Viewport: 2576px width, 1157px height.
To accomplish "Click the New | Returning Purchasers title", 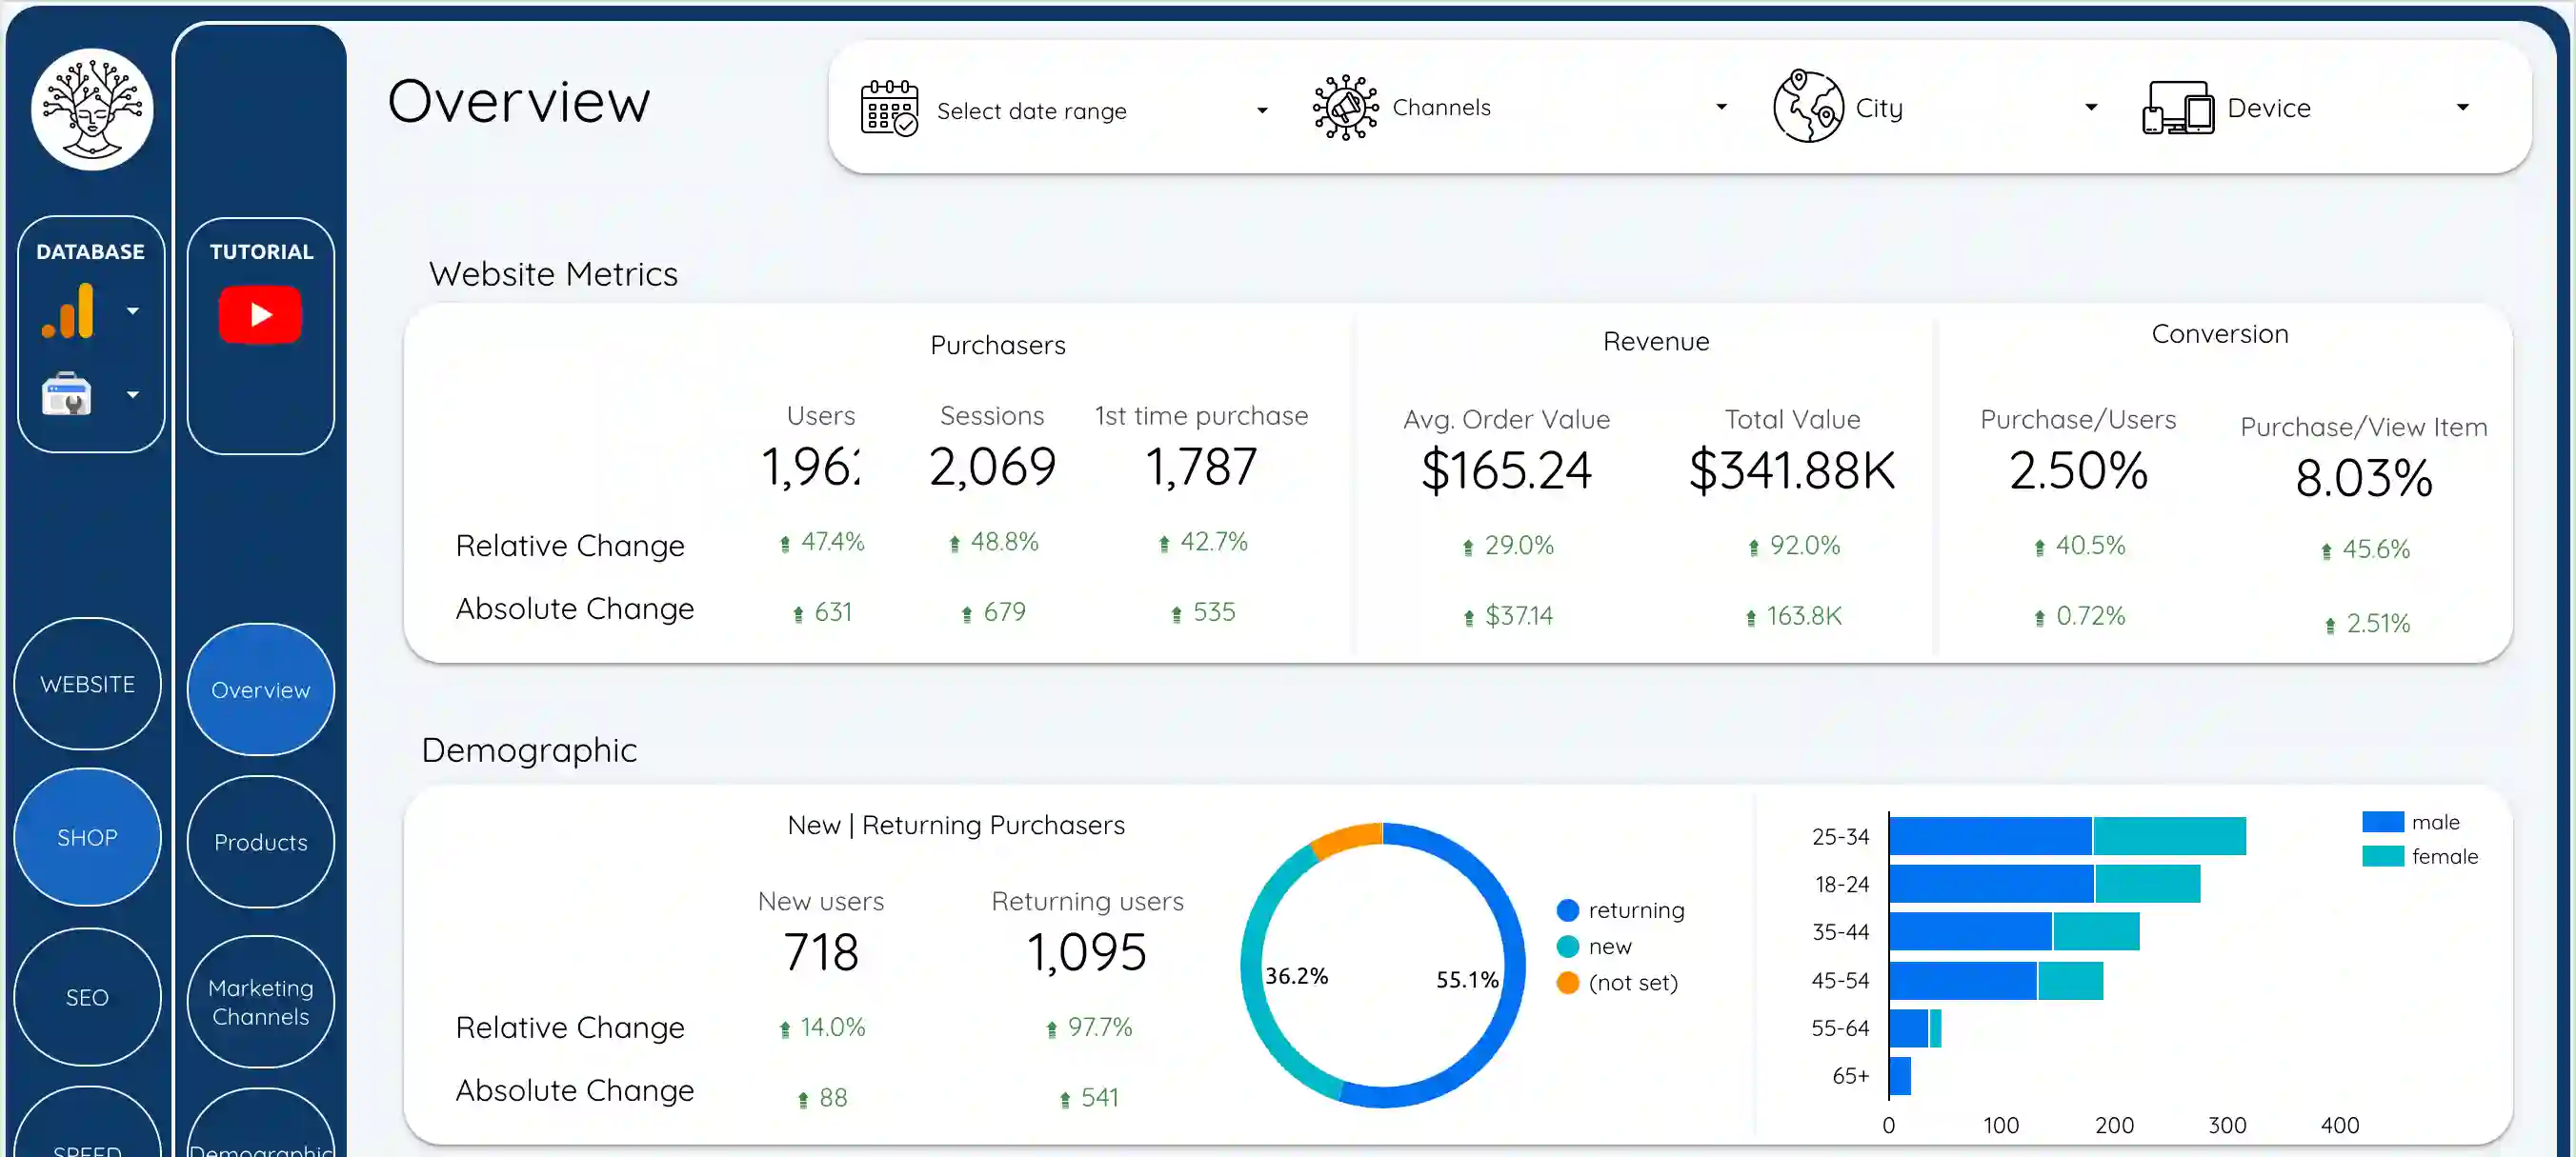I will [956, 825].
